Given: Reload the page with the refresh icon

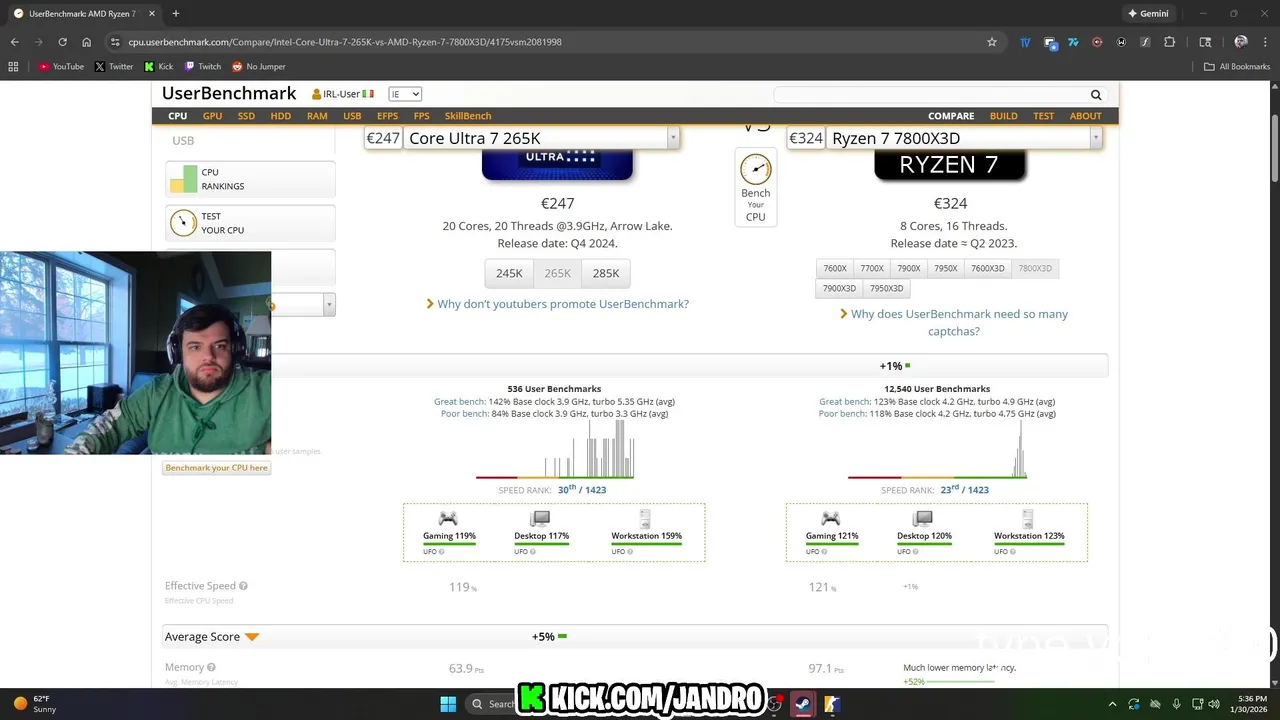Looking at the screenshot, I should tap(62, 42).
